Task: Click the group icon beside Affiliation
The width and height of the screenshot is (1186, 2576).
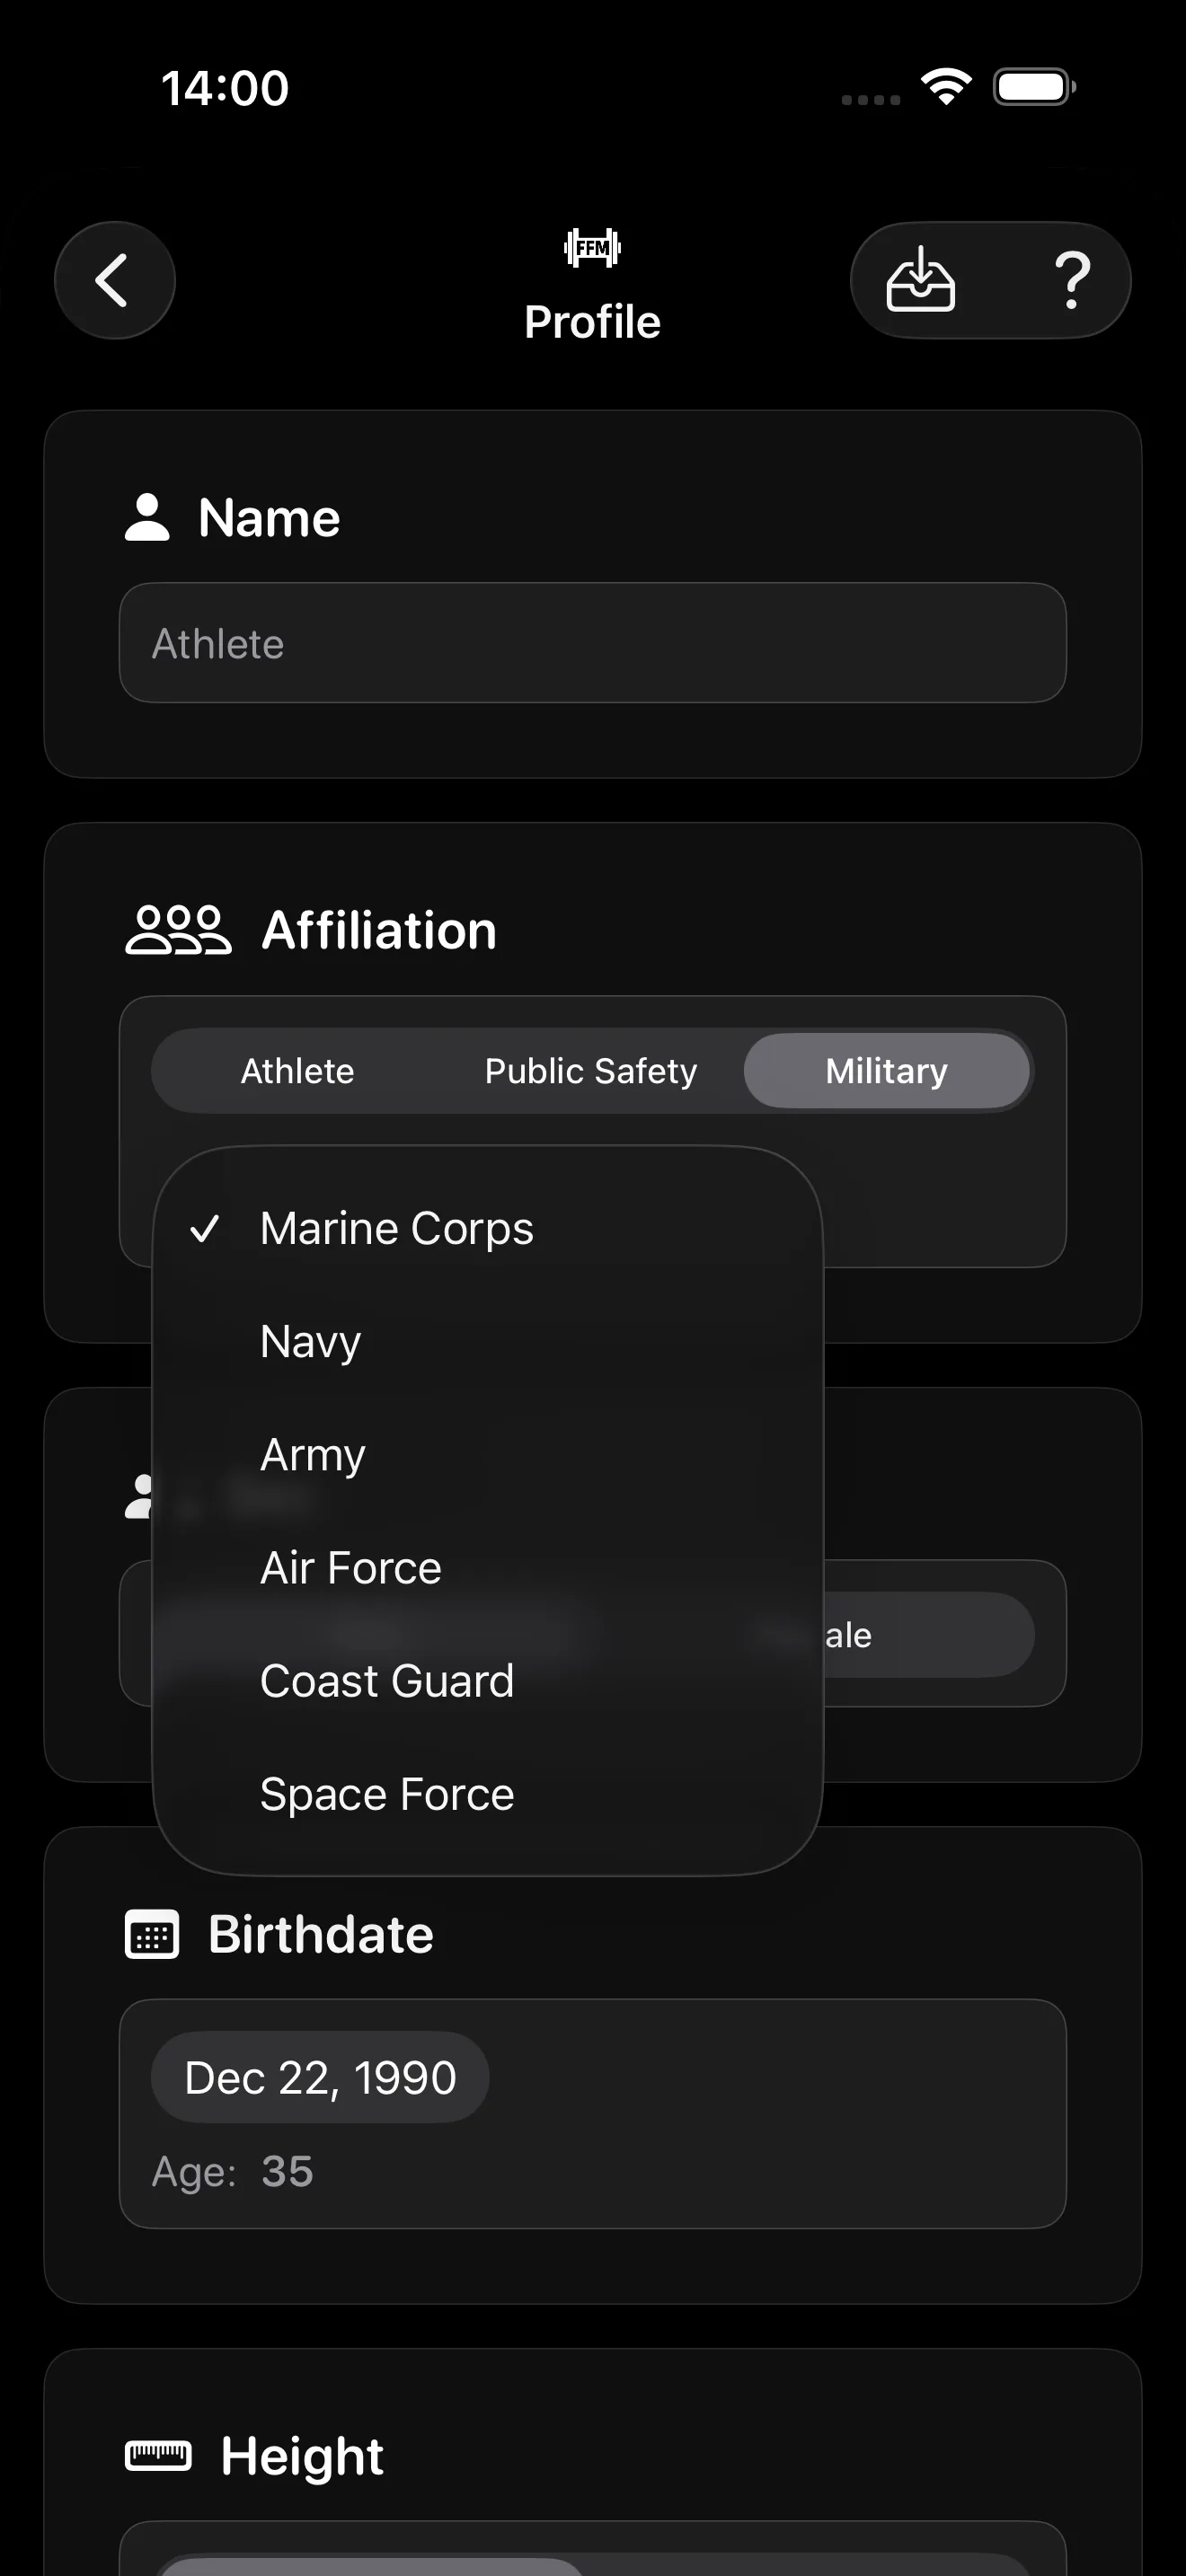Action: click(x=177, y=929)
